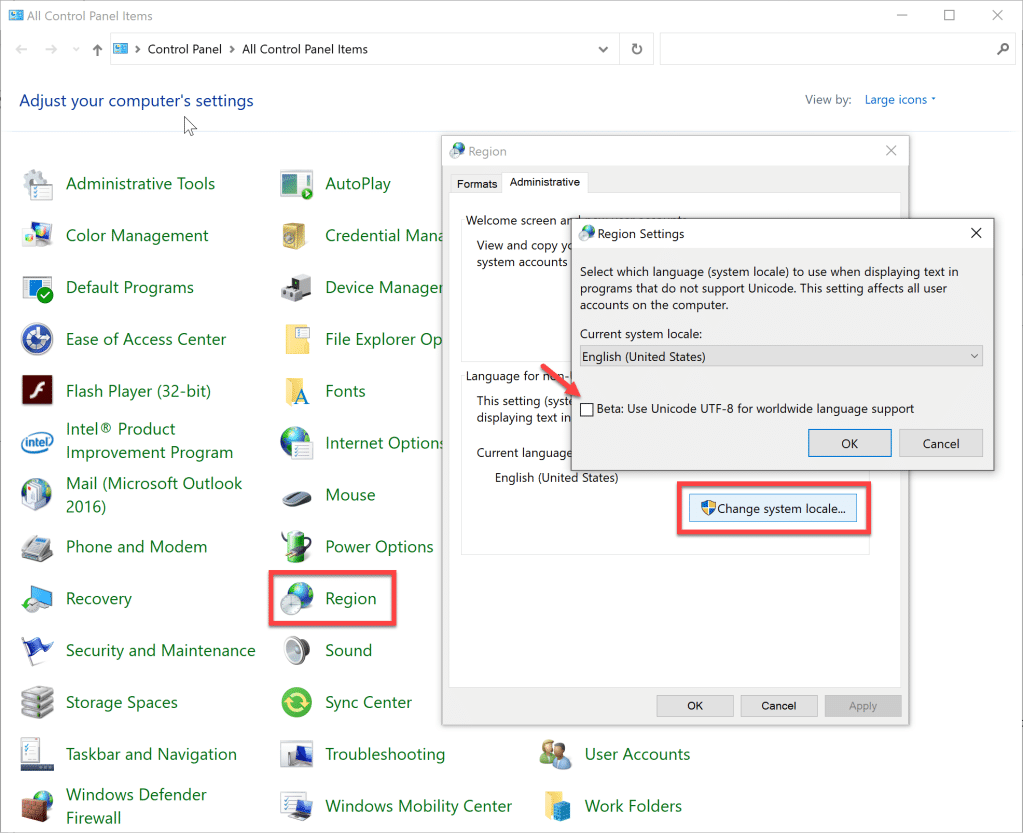This screenshot has height=833, width=1023.
Task: Open the Fonts folder icon
Action: click(x=297, y=391)
